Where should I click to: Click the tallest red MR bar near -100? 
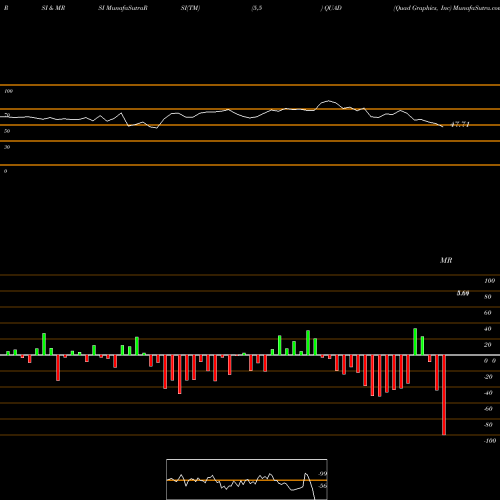pyautogui.click(x=444, y=395)
